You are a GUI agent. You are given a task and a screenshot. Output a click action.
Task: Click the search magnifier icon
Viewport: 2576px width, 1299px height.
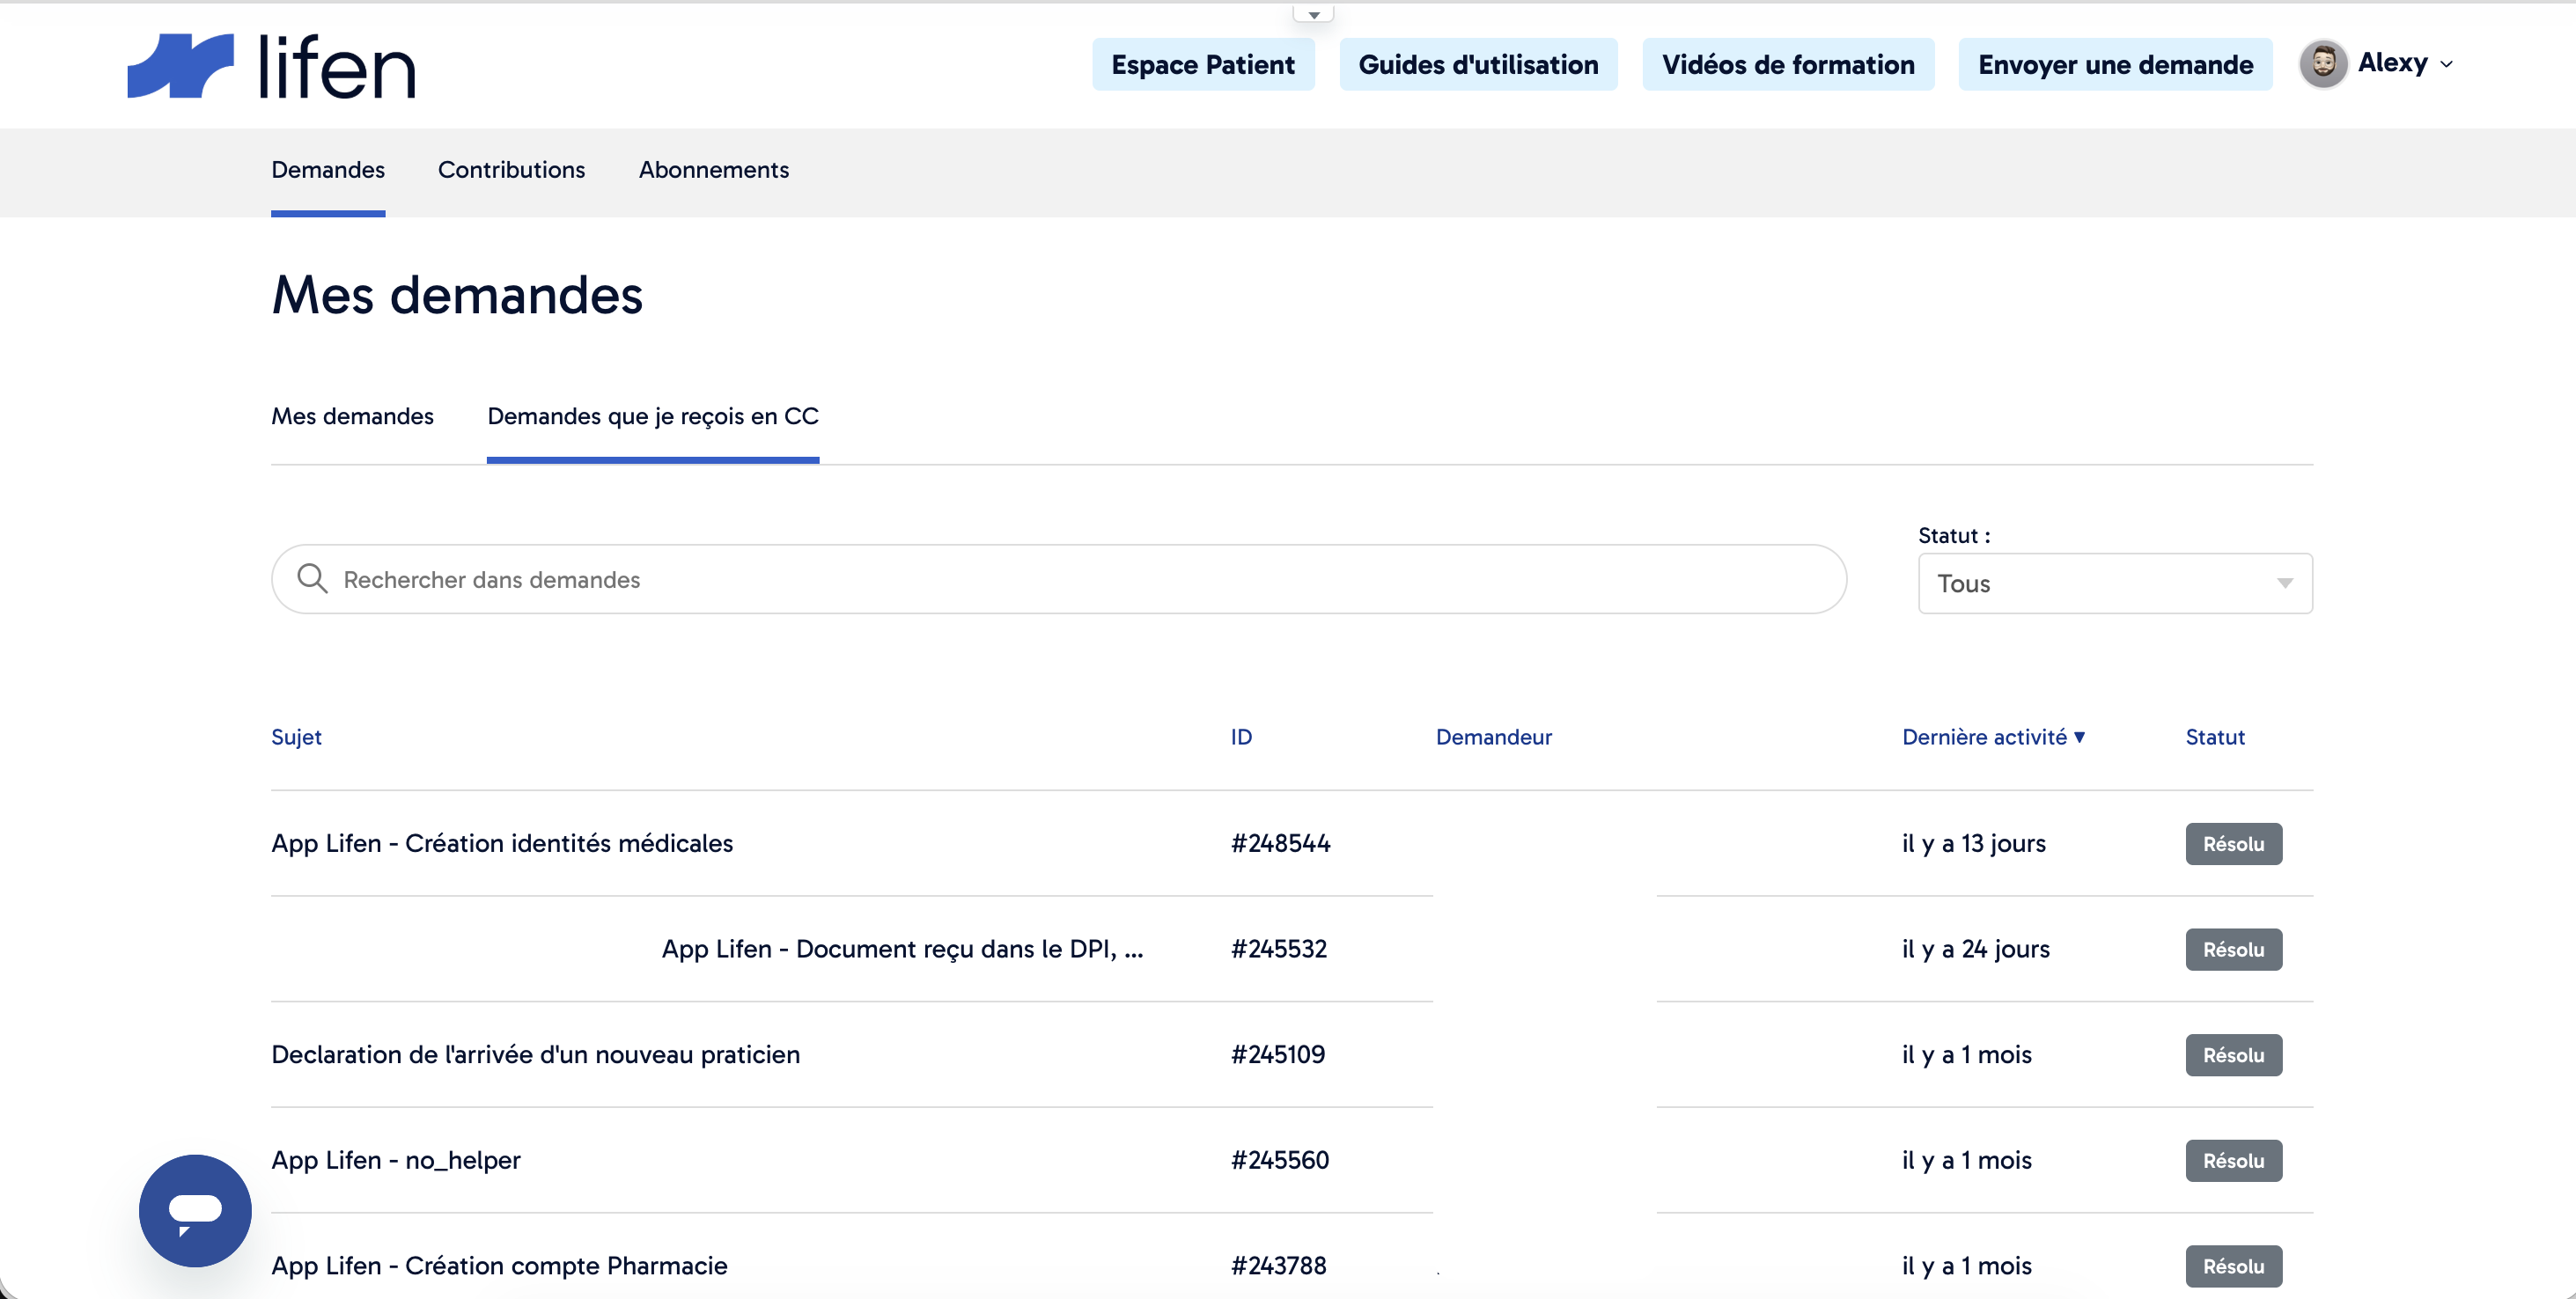[312, 578]
